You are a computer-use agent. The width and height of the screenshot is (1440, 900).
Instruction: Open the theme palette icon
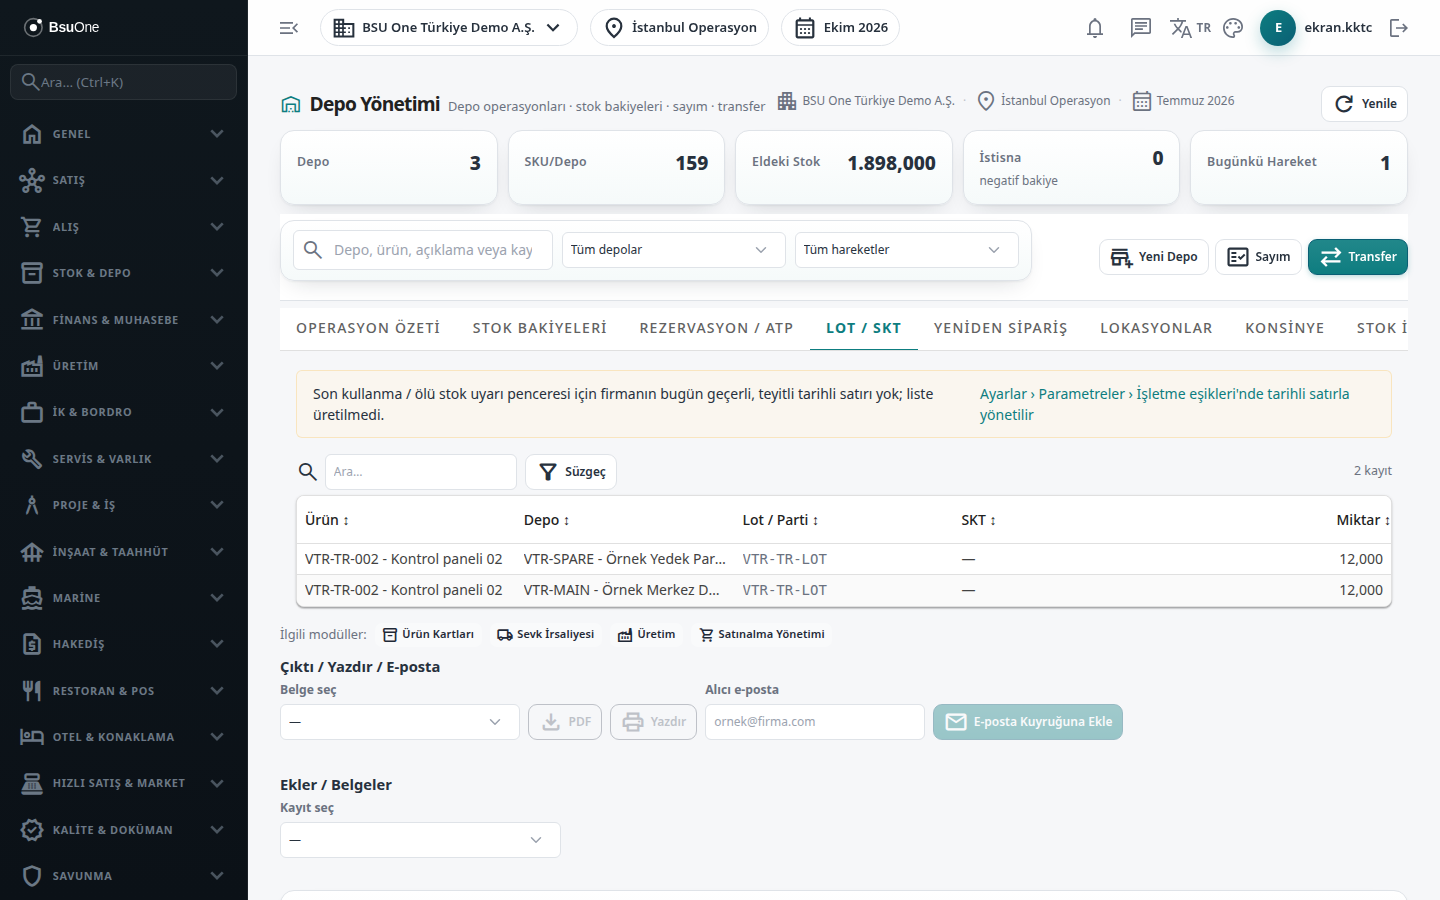1233,28
